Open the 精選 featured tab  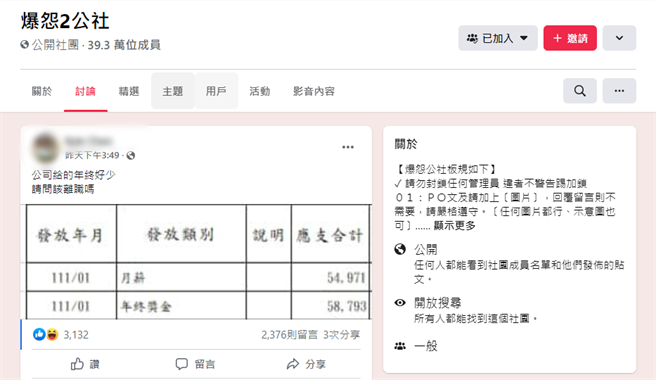129,91
